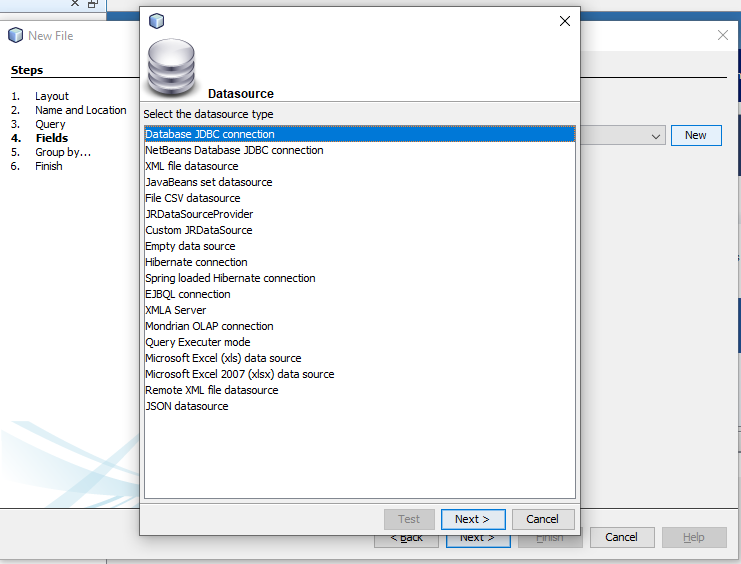Select Hibernate connection
Image resolution: width=741 pixels, height=564 pixels.
click(x=360, y=262)
